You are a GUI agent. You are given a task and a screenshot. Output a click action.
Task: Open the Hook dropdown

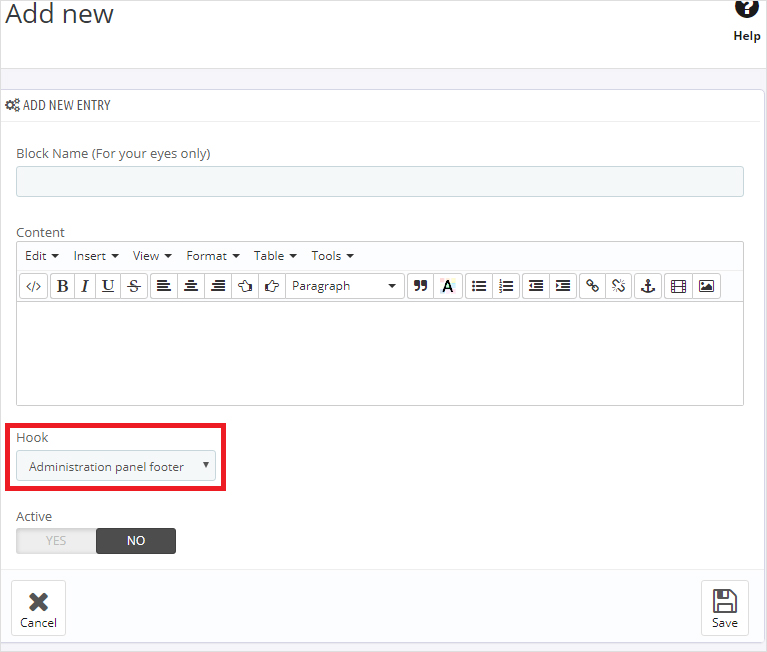click(x=116, y=466)
